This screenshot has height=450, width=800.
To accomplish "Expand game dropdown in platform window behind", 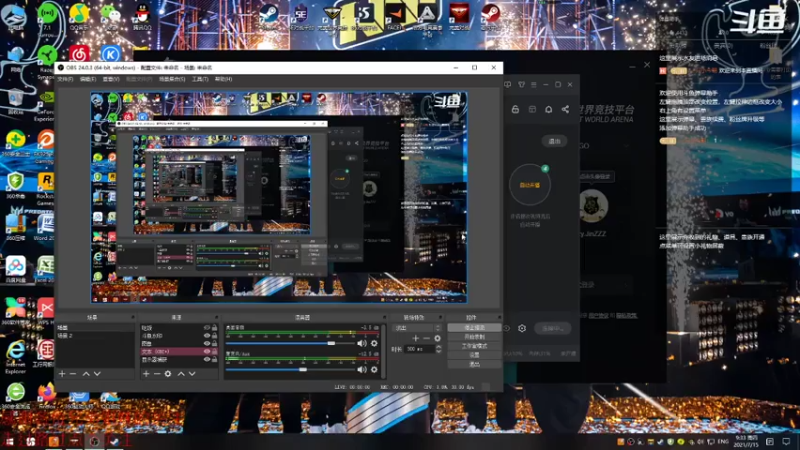I will pos(627,146).
